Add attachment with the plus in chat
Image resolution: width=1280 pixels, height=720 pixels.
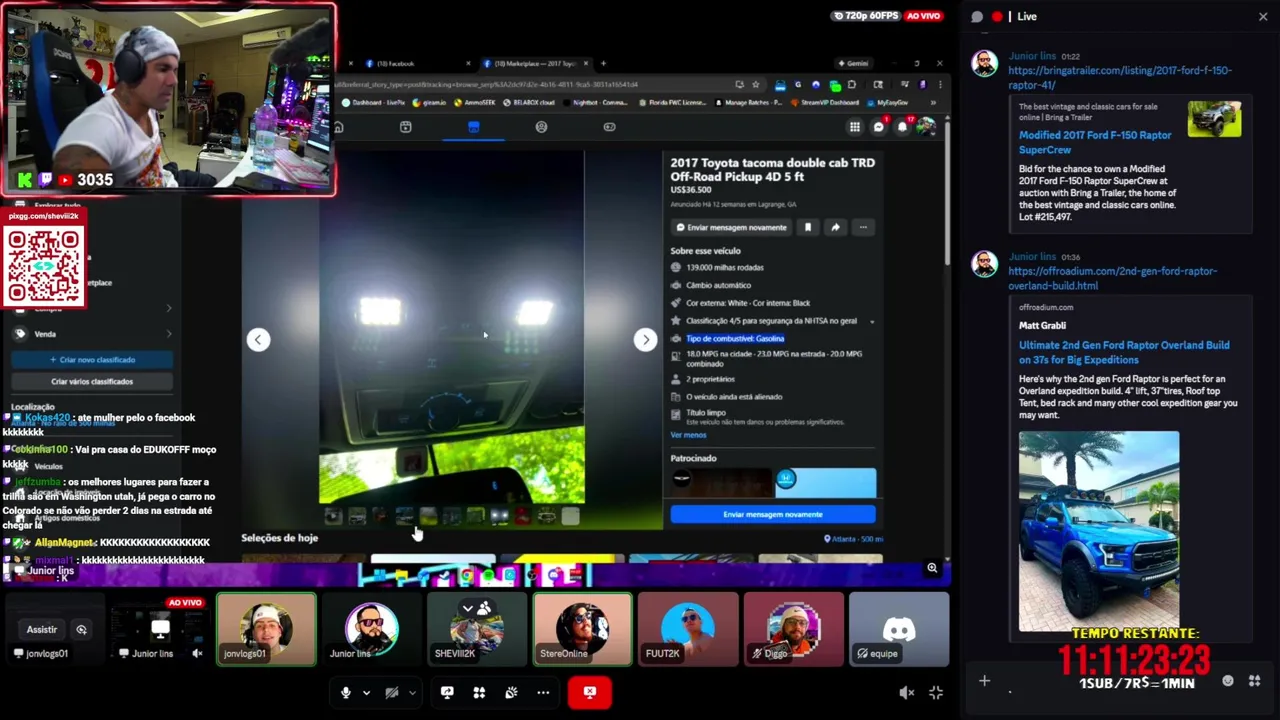click(x=984, y=681)
